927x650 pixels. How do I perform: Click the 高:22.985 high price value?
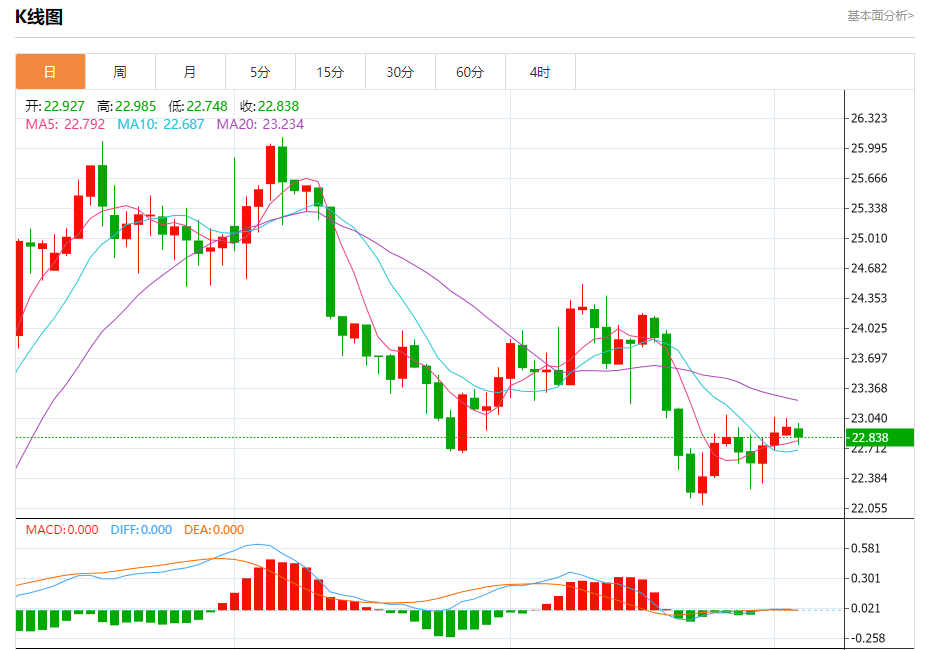[x=127, y=106]
